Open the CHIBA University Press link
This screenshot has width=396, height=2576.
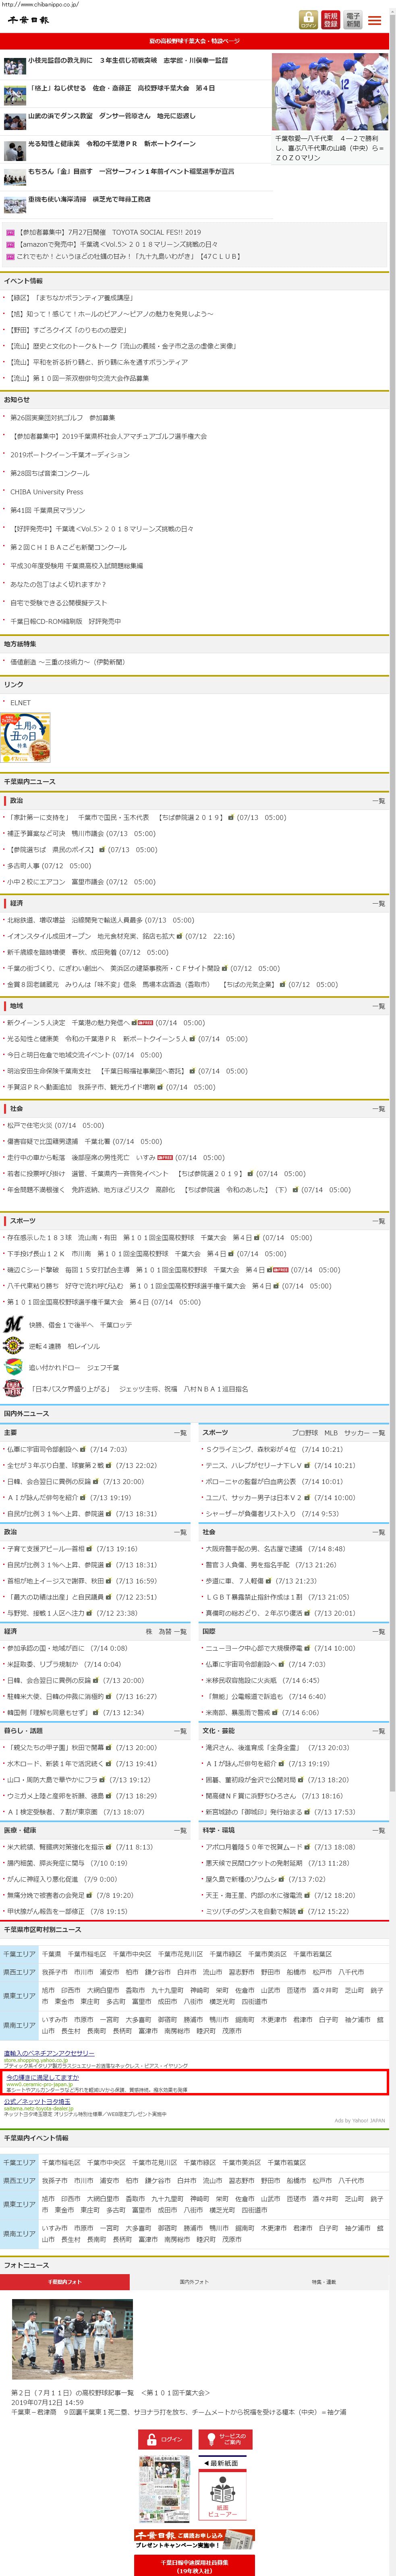(47, 492)
